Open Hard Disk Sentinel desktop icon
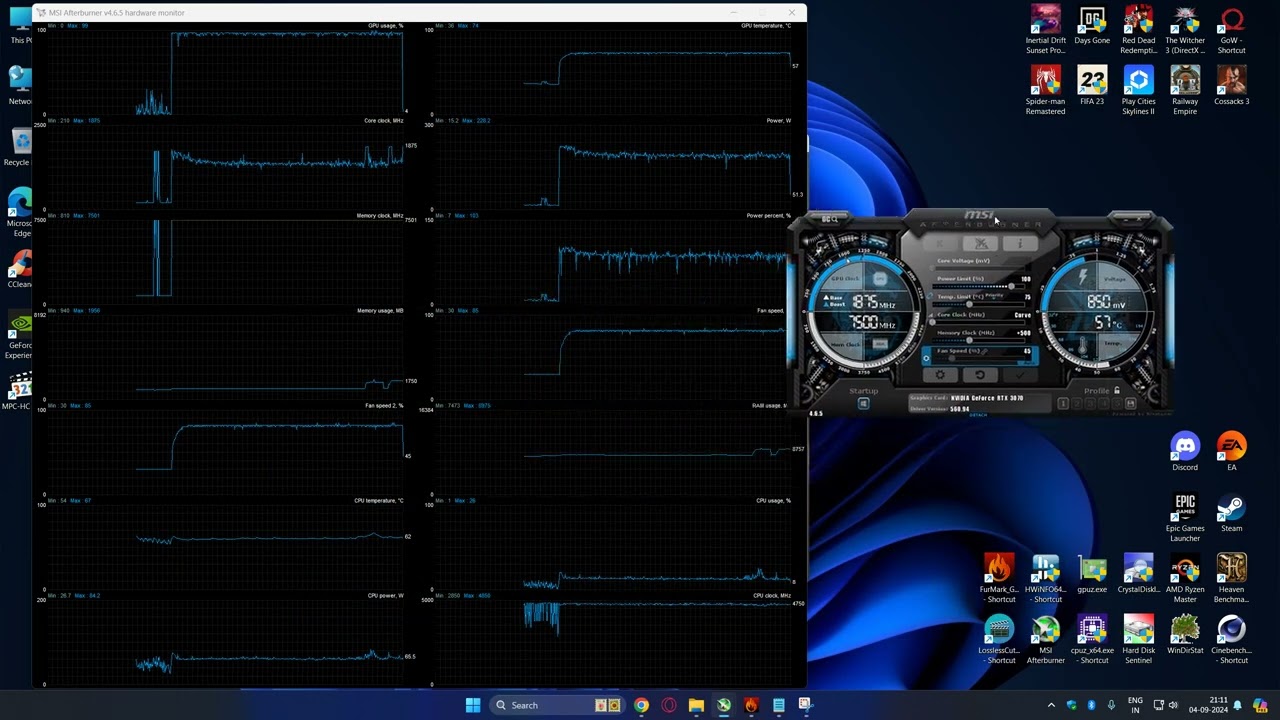 point(1138,640)
